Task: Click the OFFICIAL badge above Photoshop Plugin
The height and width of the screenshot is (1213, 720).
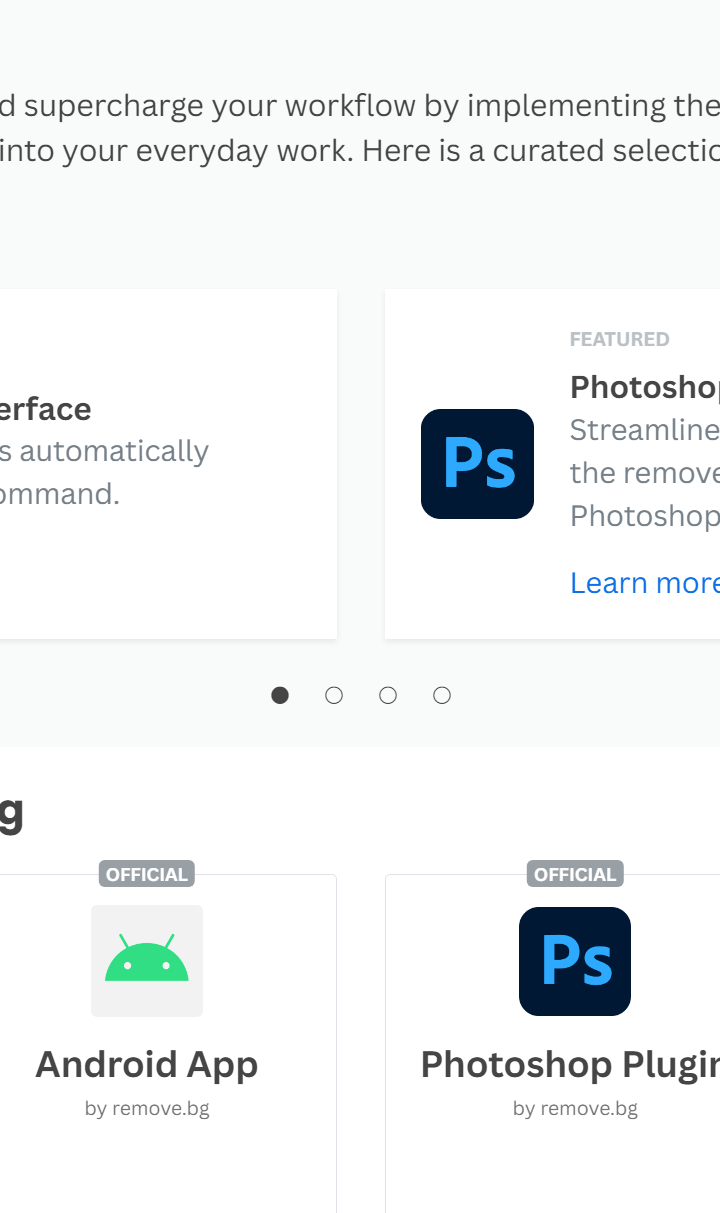Action: [x=575, y=874]
